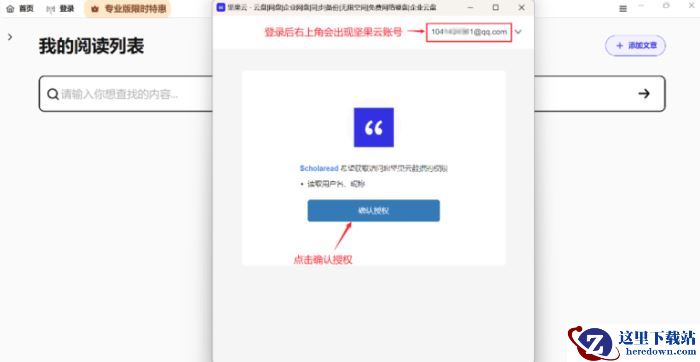
Task: Click the 104…@qq.com account name
Action: [469, 32]
